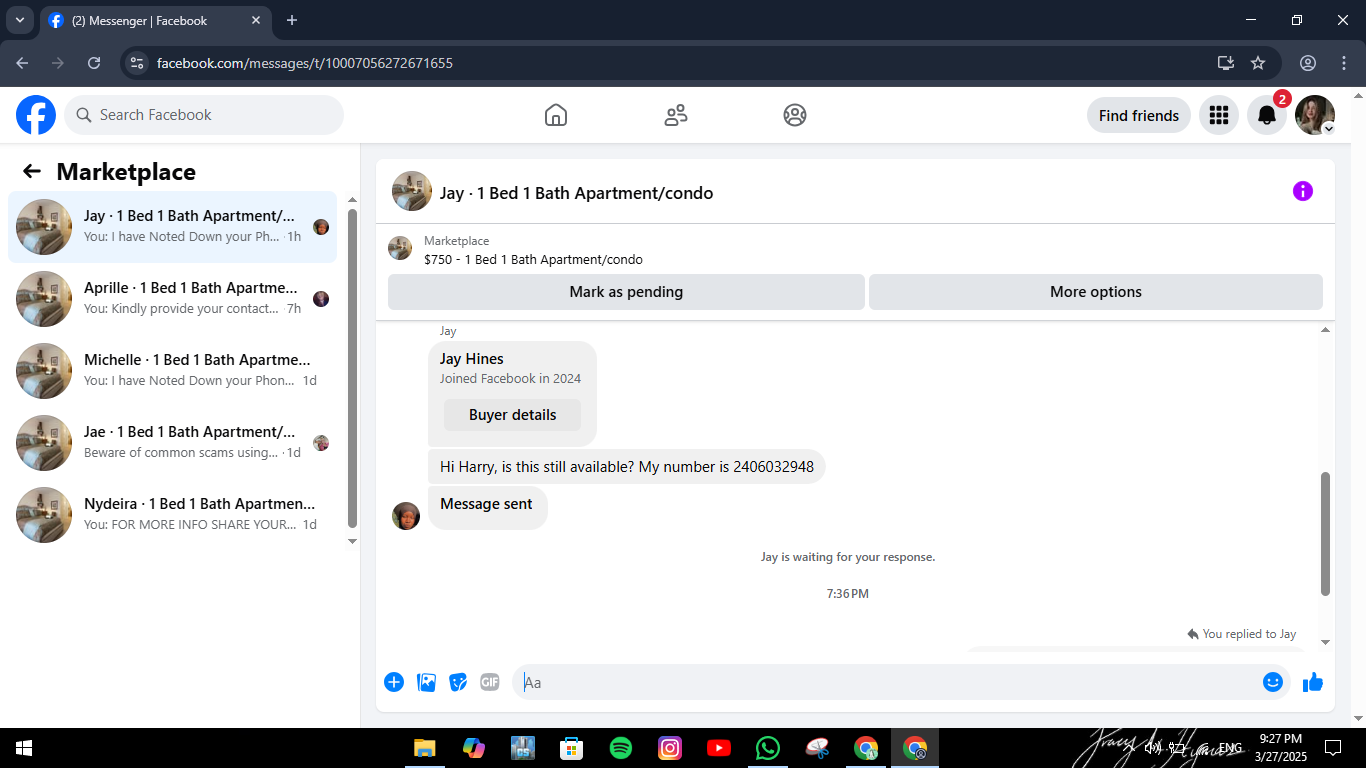1366x768 pixels.
Task: Open the $750 1 Bed 1 Bath listing link
Action: tap(533, 259)
